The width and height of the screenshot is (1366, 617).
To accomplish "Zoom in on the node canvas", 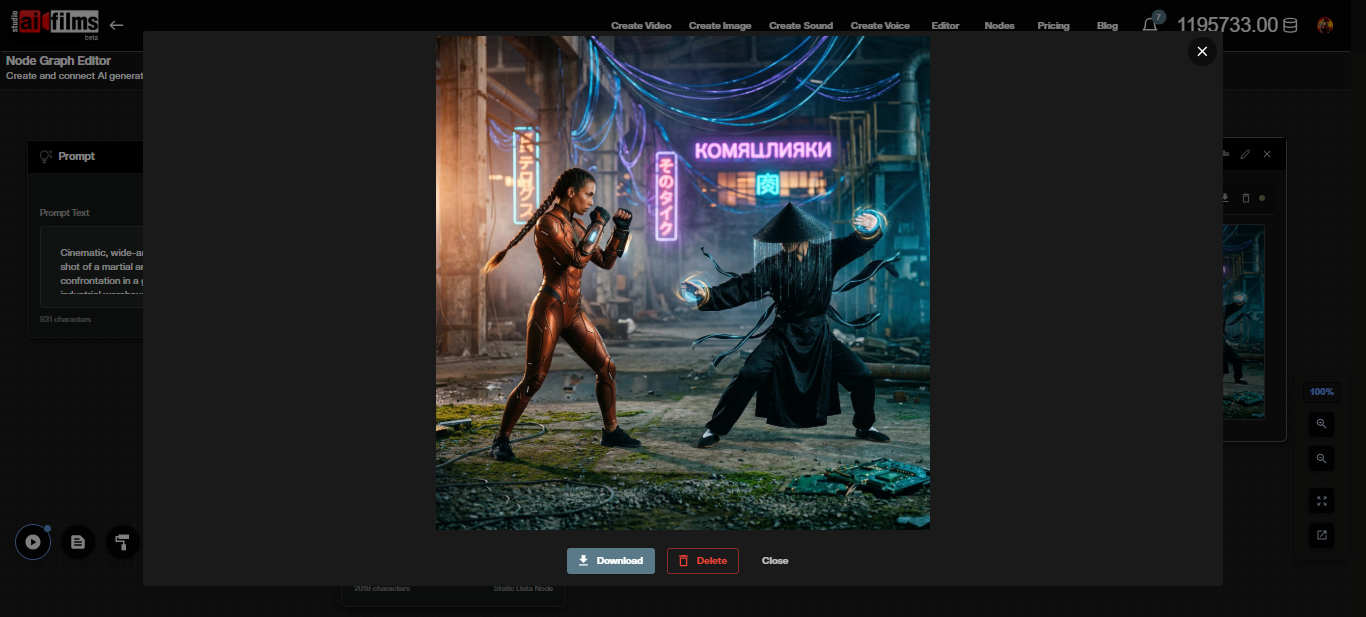I will 1321,424.
